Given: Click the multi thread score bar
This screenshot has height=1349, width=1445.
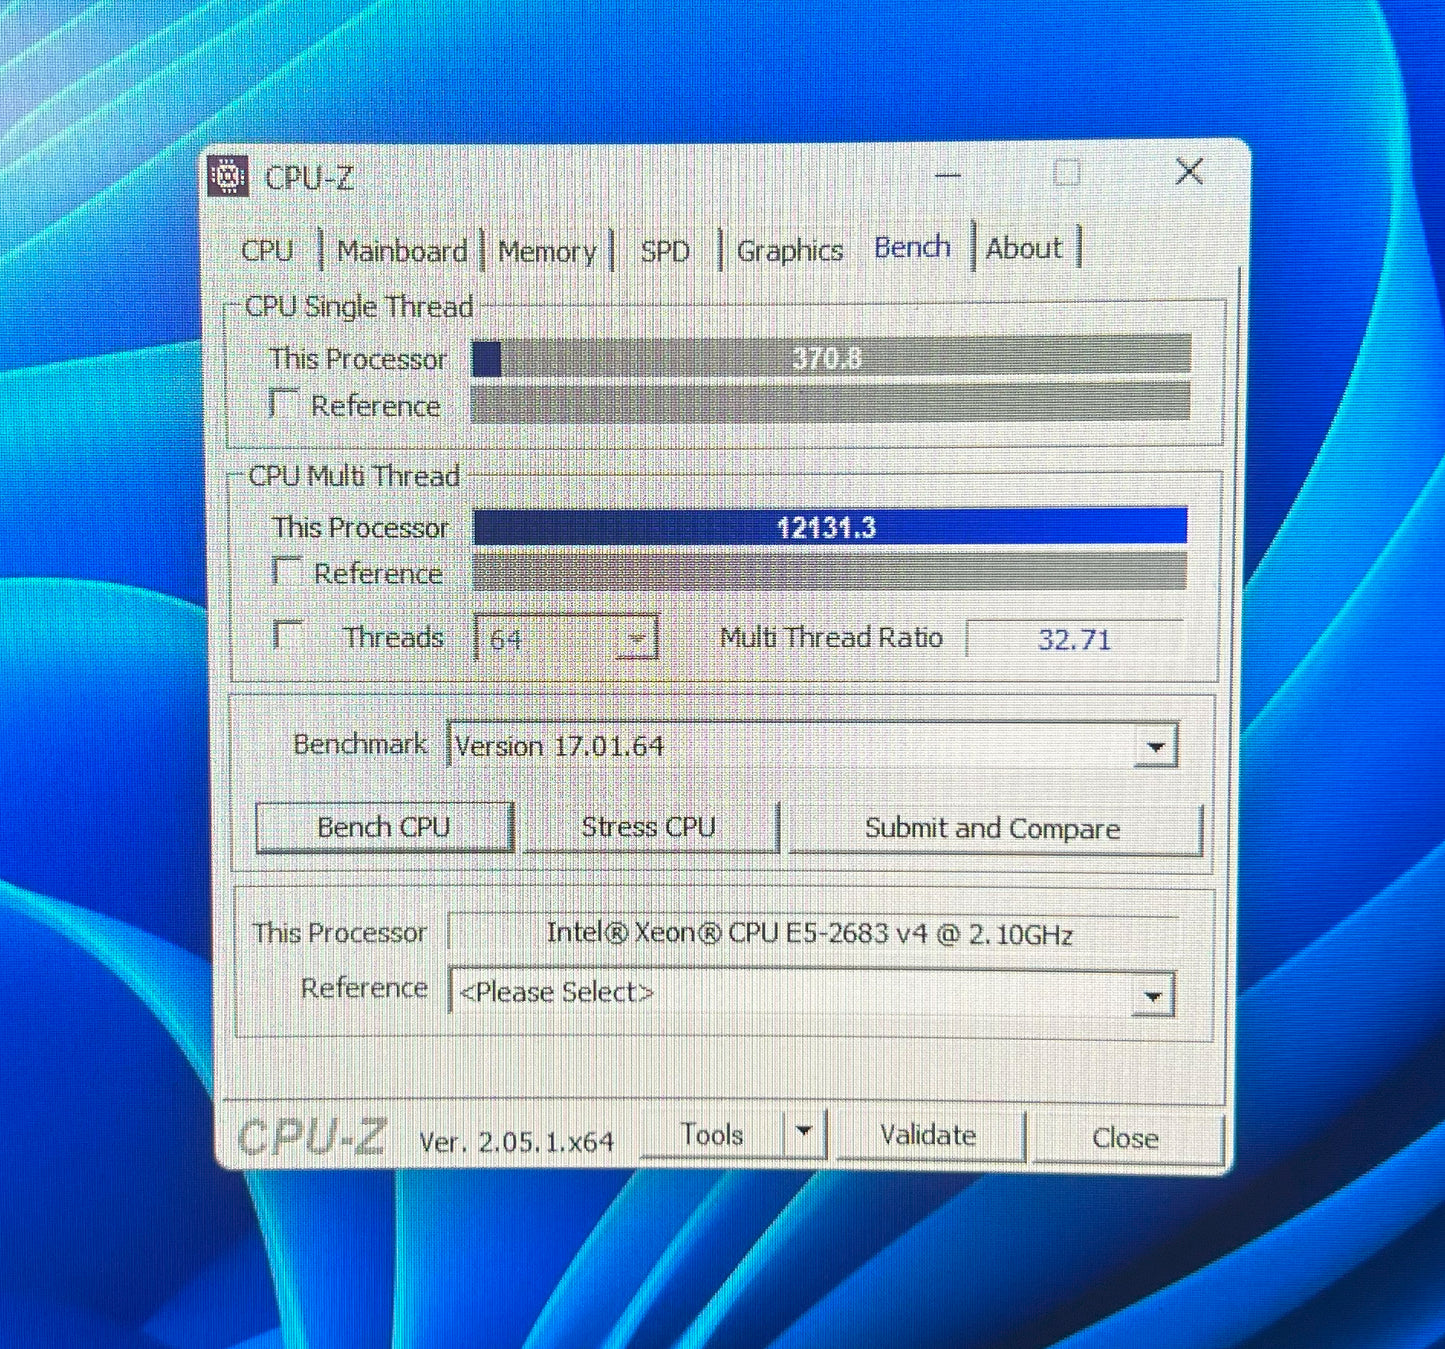Looking at the screenshot, I should 829,527.
